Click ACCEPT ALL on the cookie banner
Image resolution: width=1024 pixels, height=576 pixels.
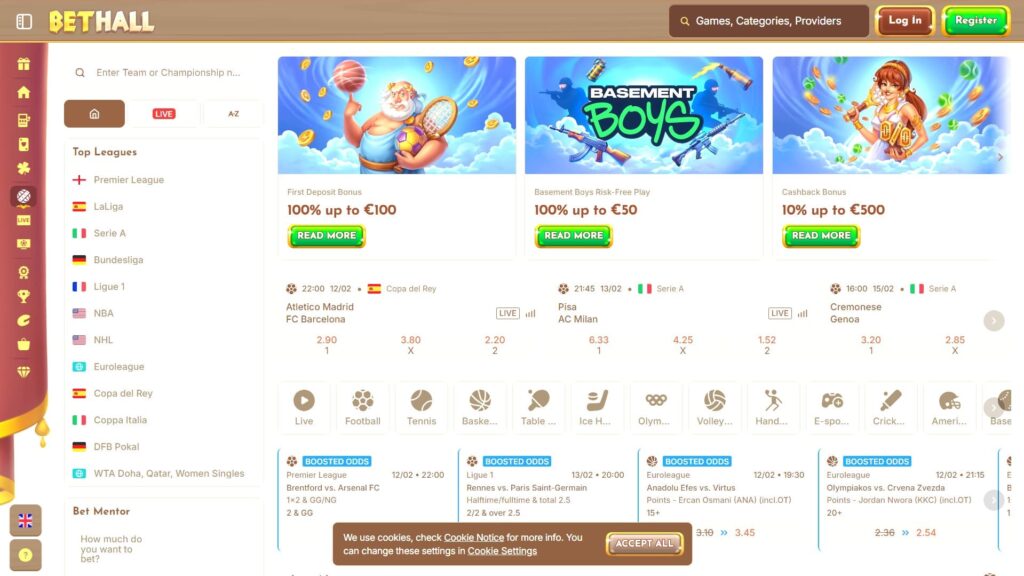644,543
